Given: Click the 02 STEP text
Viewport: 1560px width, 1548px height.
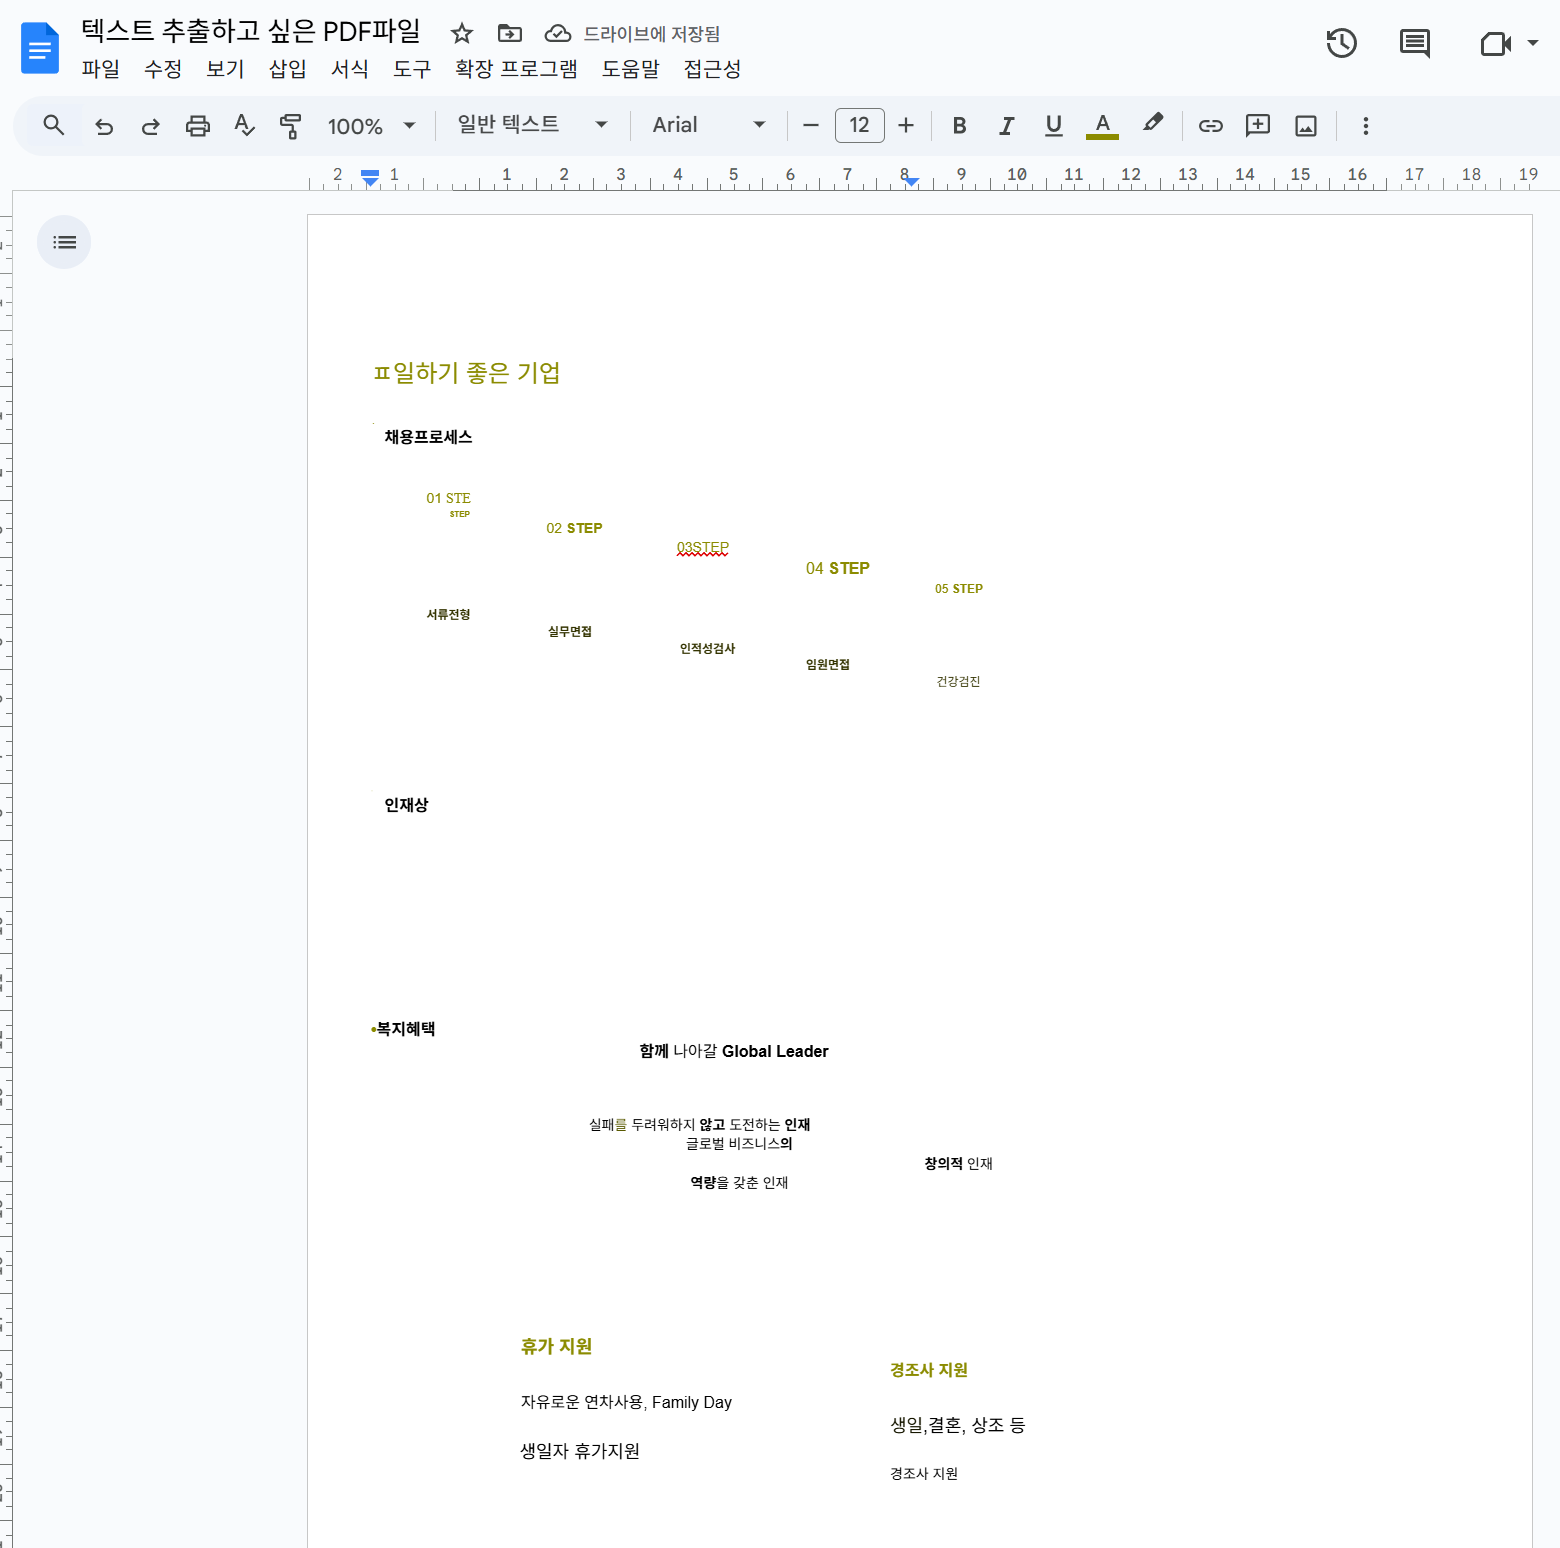Looking at the screenshot, I should (x=574, y=528).
